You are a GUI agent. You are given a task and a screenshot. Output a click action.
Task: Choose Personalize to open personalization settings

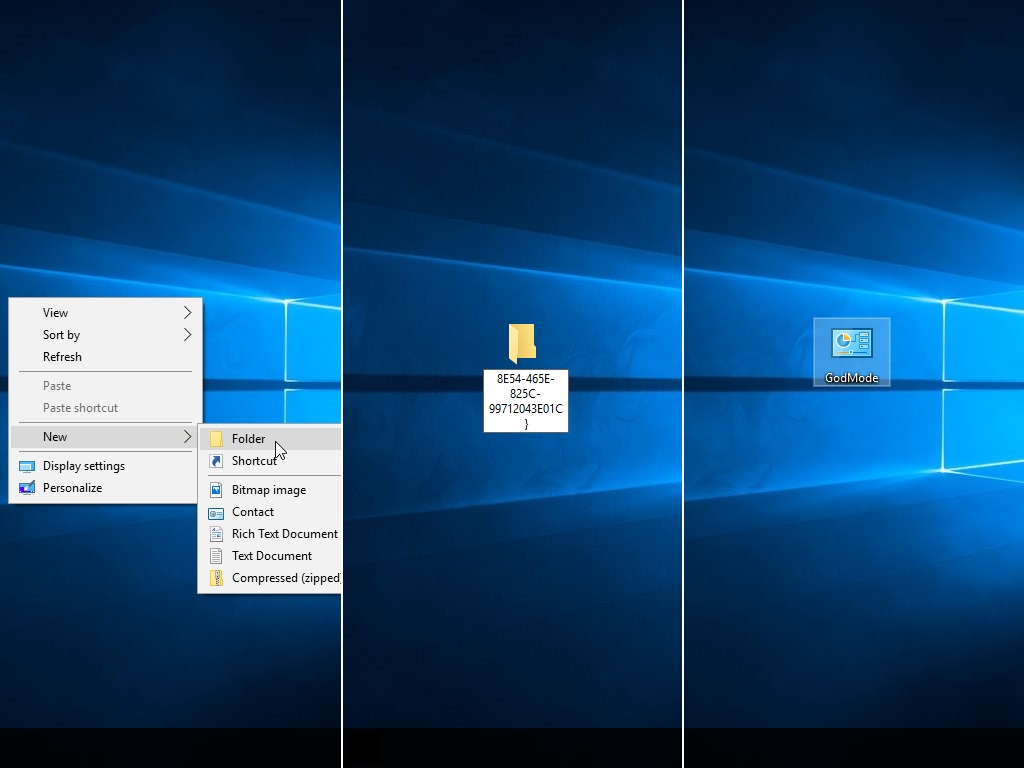click(x=72, y=487)
